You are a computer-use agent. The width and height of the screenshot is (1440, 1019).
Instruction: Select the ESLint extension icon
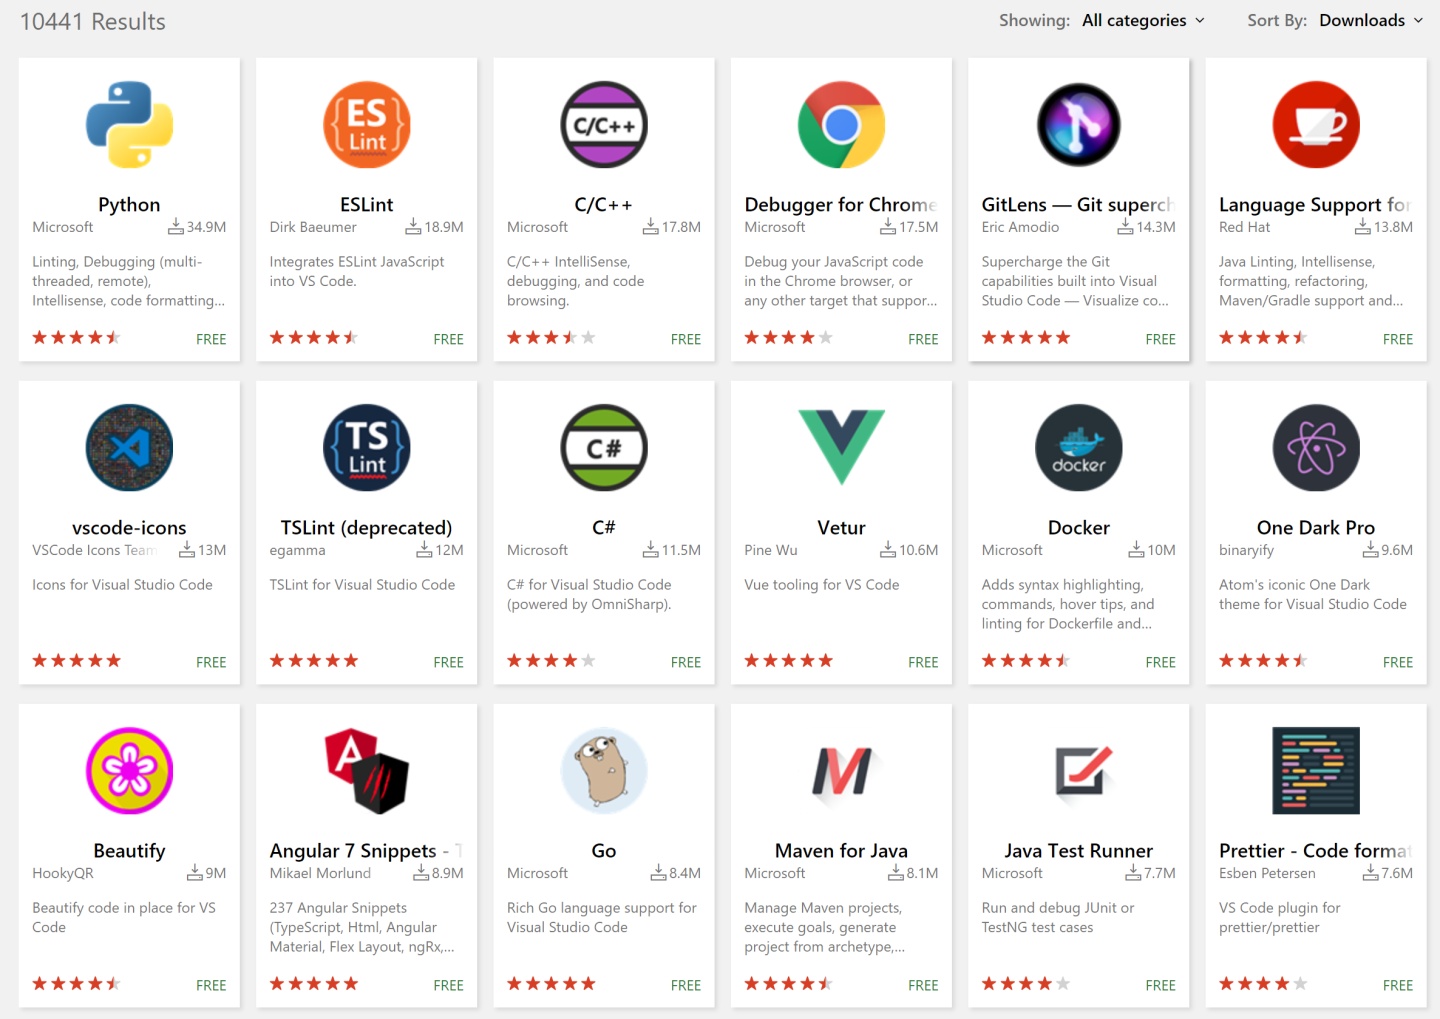(366, 125)
